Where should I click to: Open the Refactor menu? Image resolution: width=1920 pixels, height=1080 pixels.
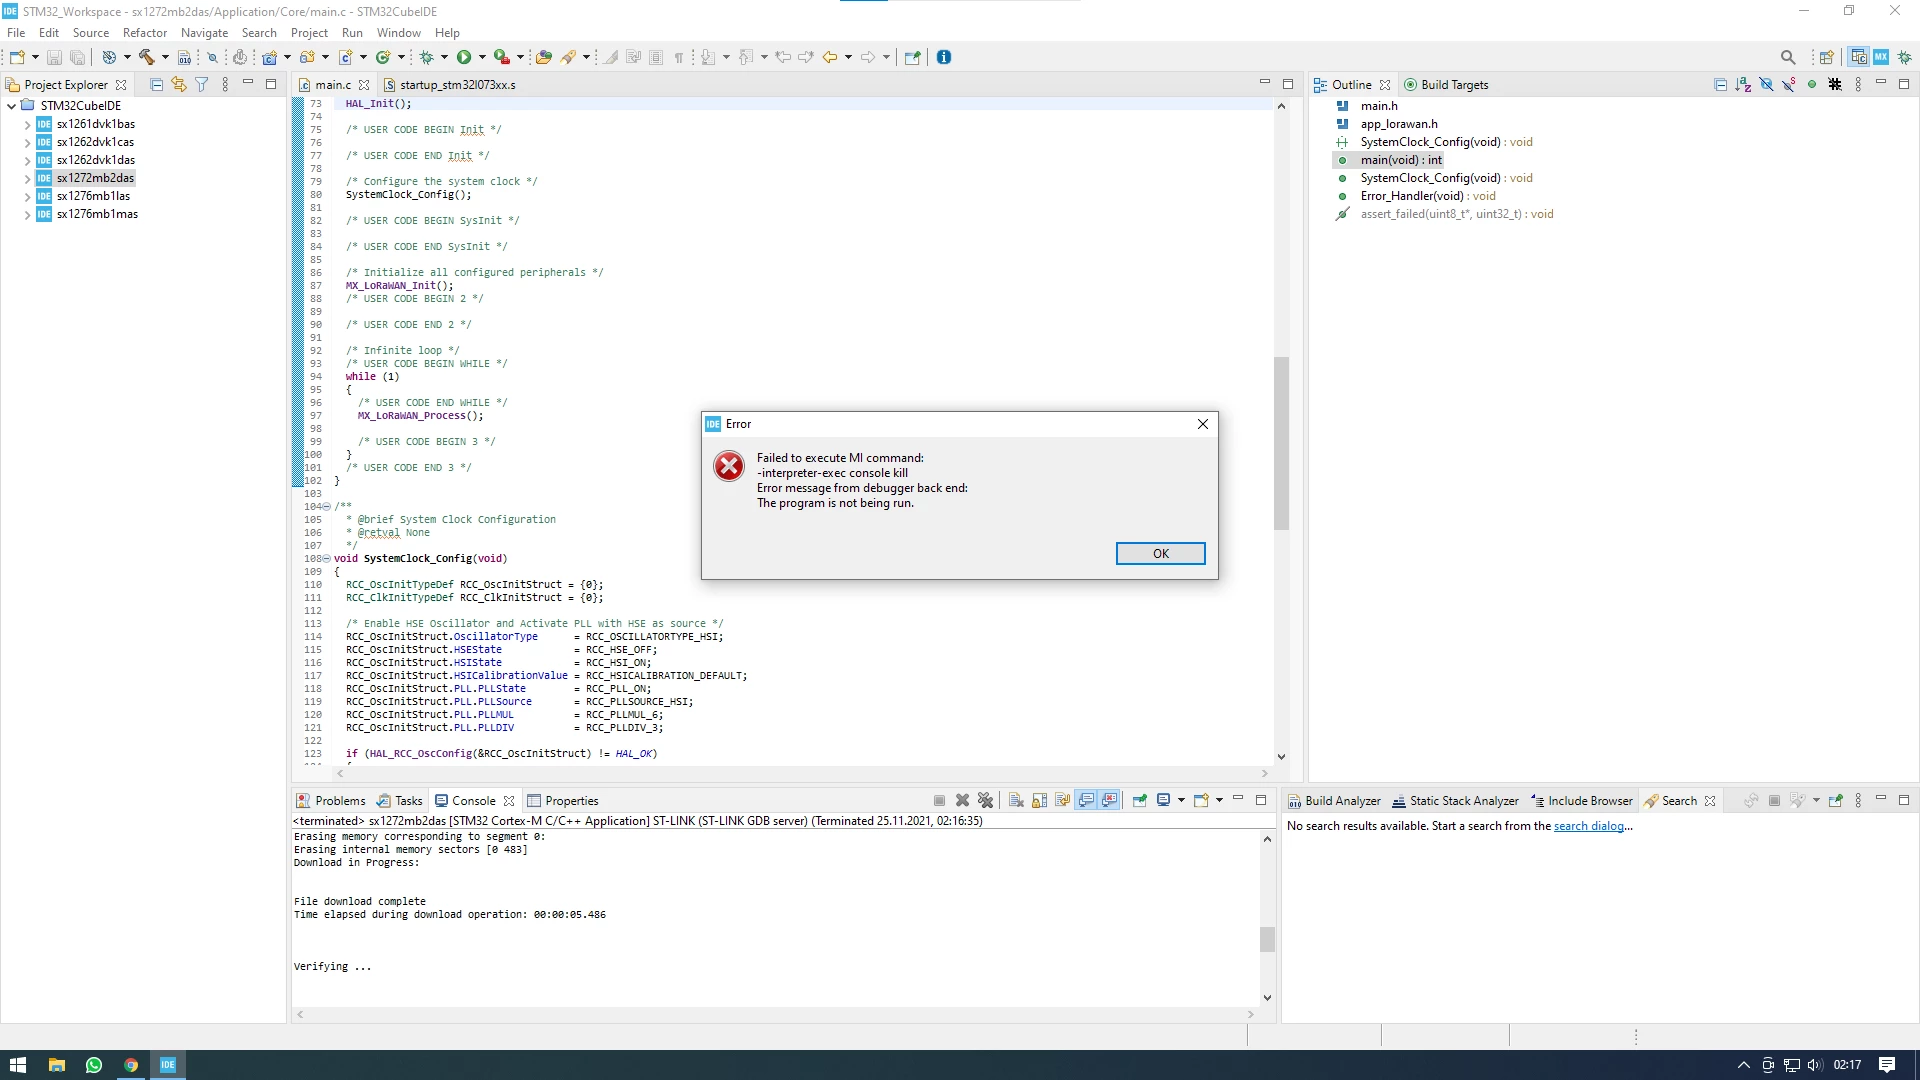[145, 33]
